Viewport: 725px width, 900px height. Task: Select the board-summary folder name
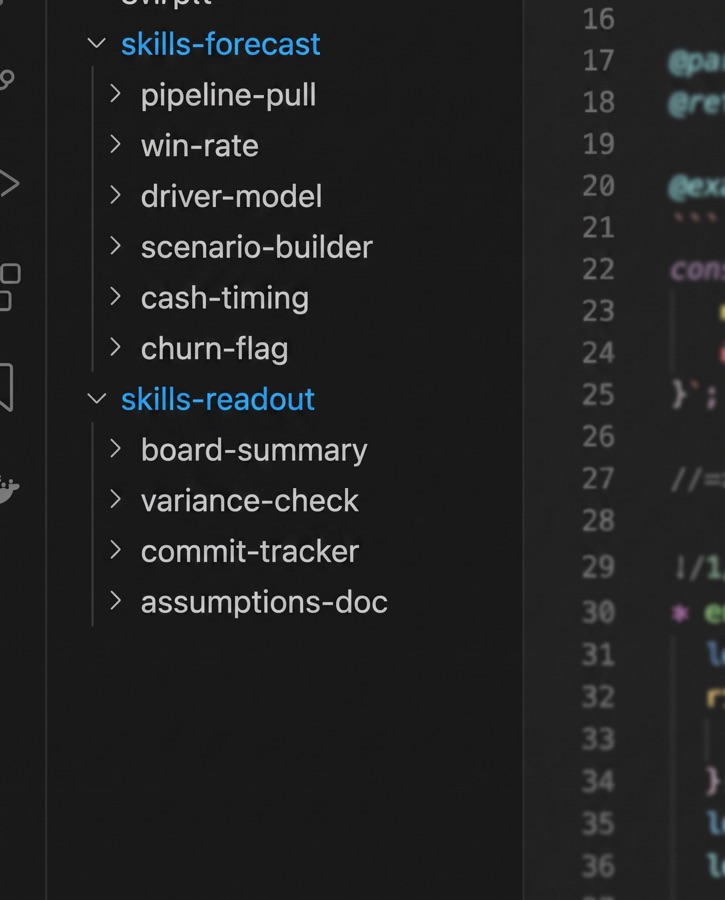point(254,450)
